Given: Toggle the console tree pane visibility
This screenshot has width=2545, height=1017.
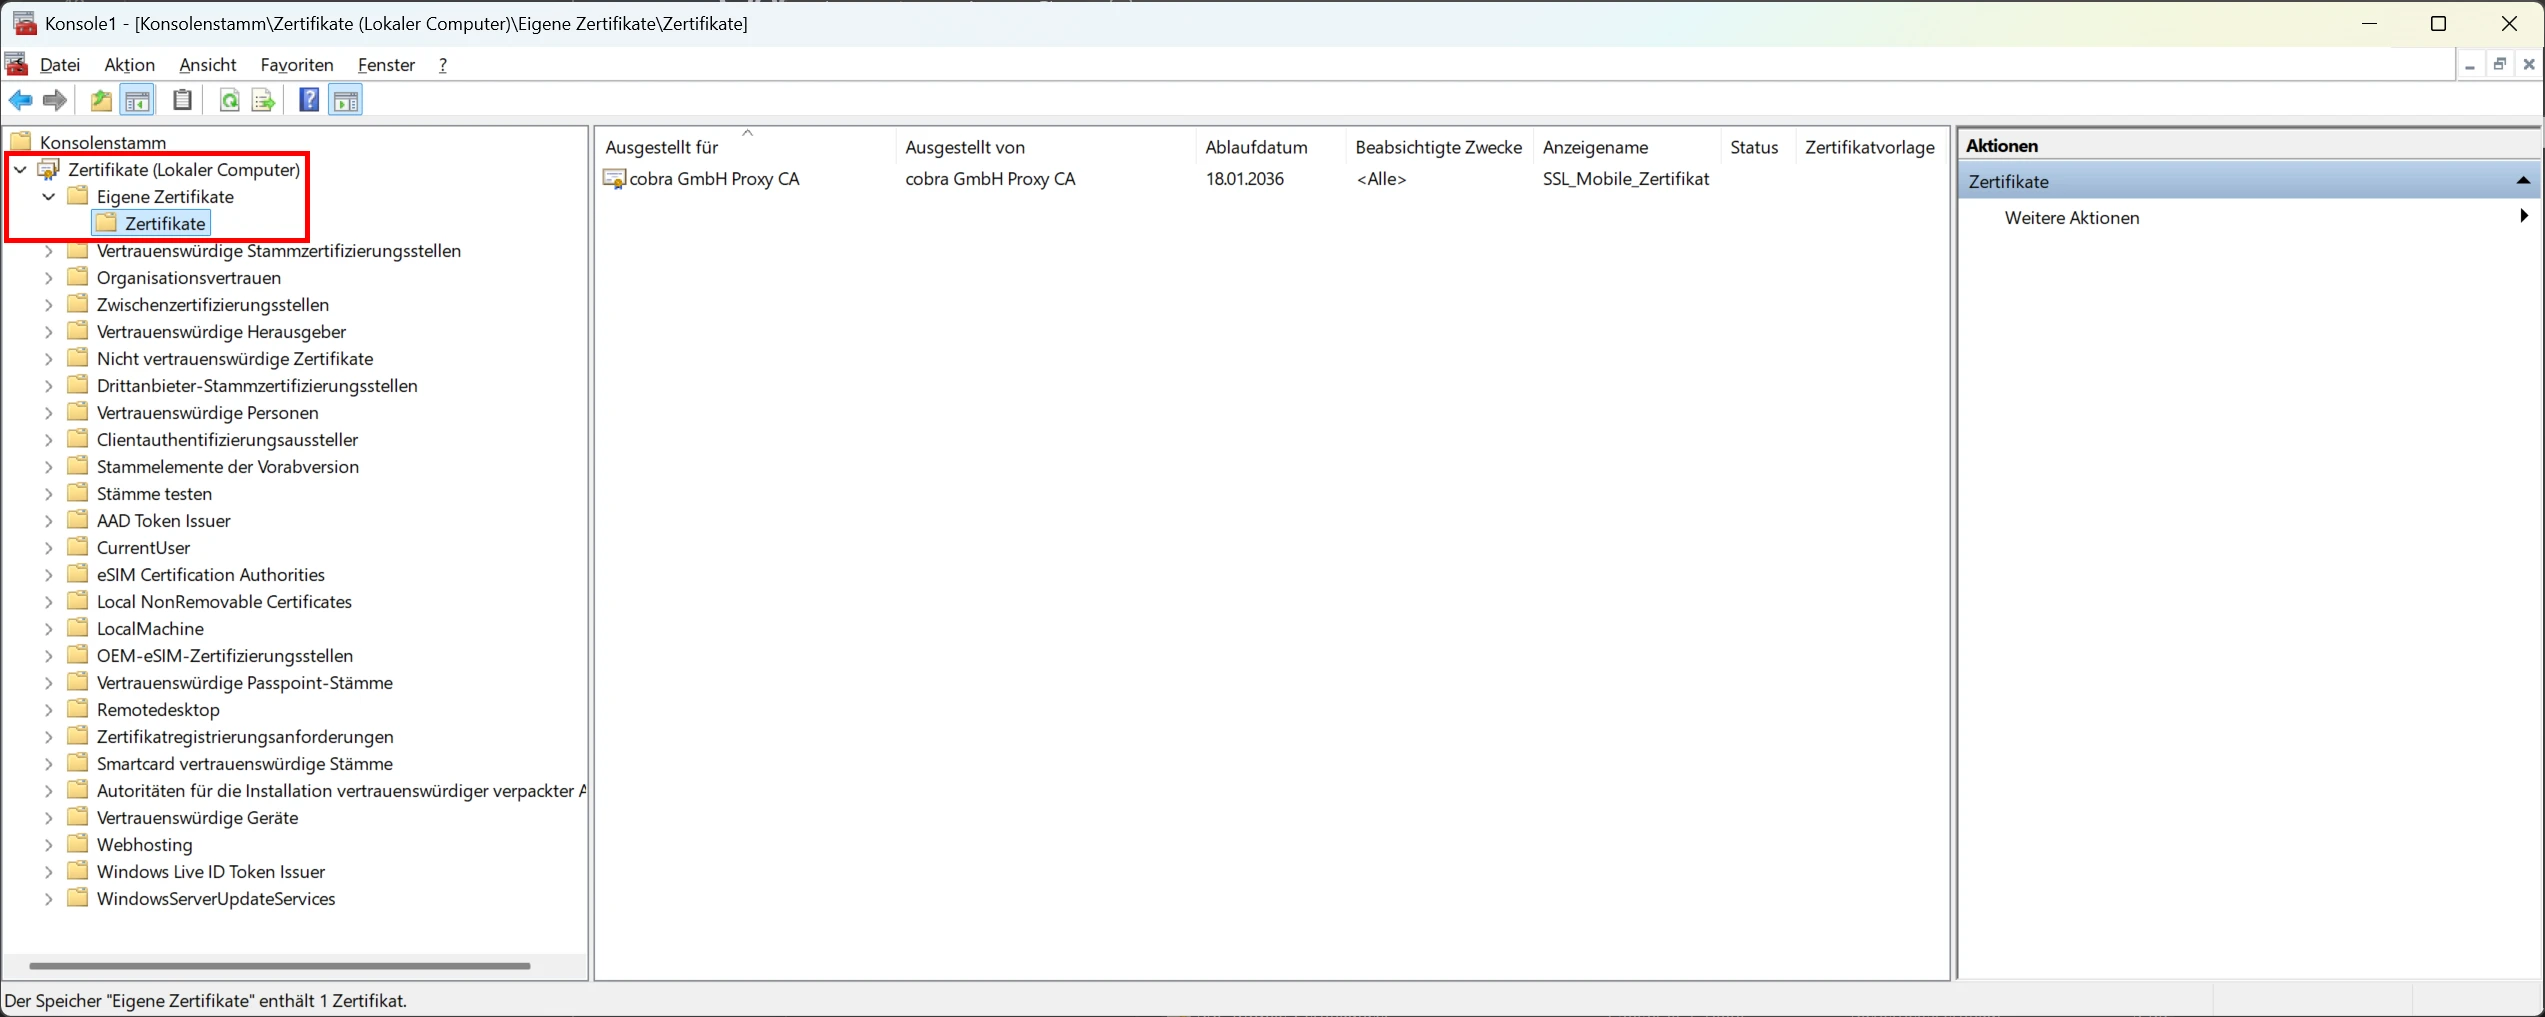Looking at the screenshot, I should (137, 100).
